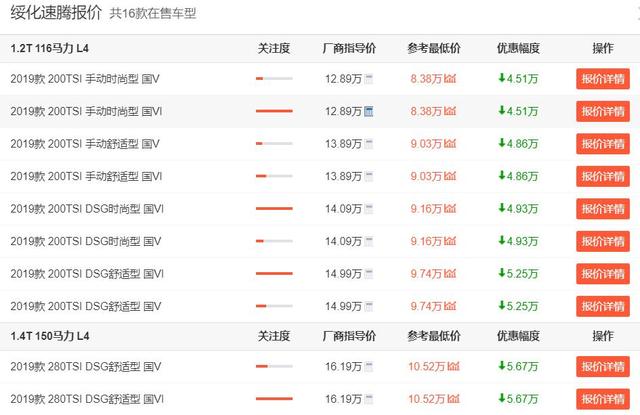The width and height of the screenshot is (640, 415).
Task: Show price trend chart for 200TSI 手动舒适型 国VI
Action: pyautogui.click(x=450, y=176)
